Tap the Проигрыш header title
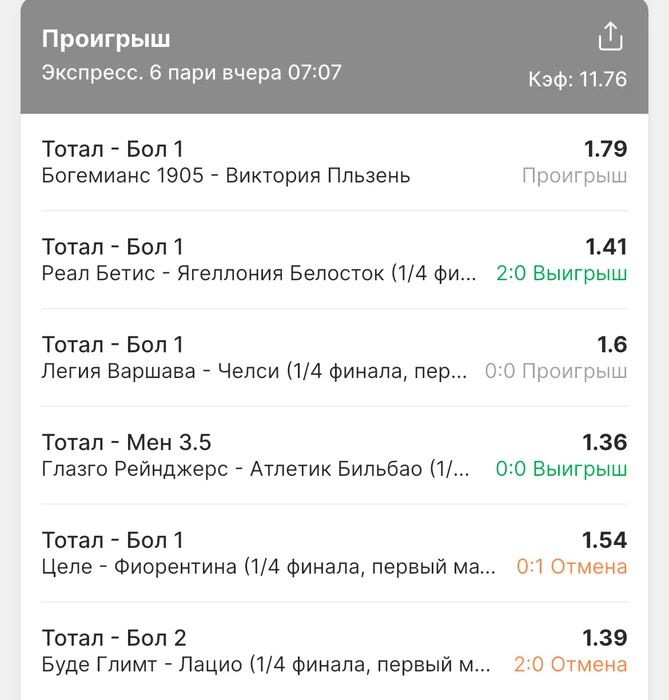The height and width of the screenshot is (700, 669). [106, 39]
